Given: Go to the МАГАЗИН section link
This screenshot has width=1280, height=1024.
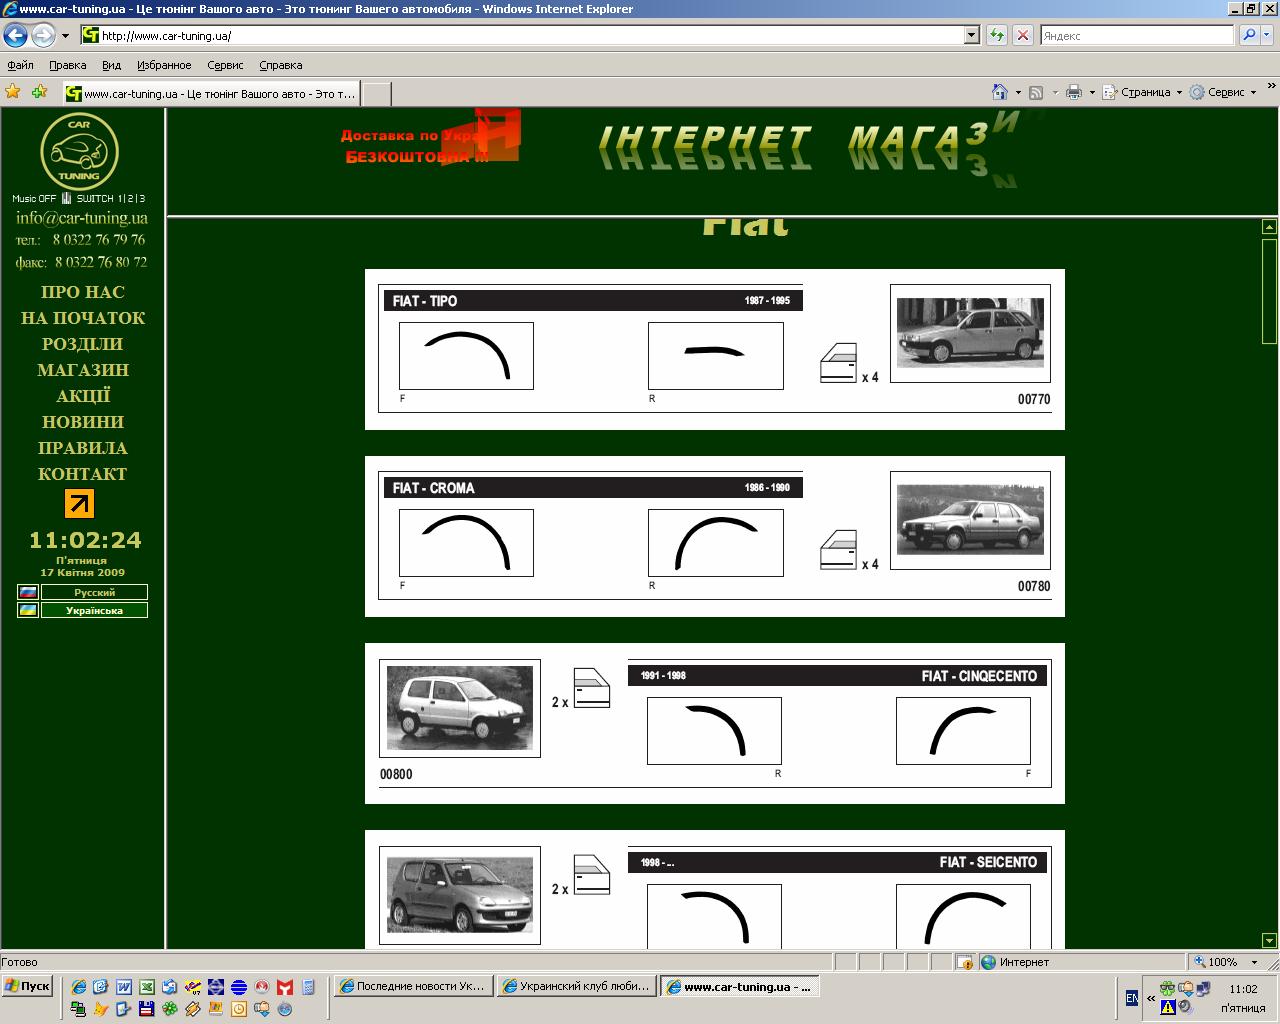Looking at the screenshot, I should pyautogui.click(x=83, y=370).
